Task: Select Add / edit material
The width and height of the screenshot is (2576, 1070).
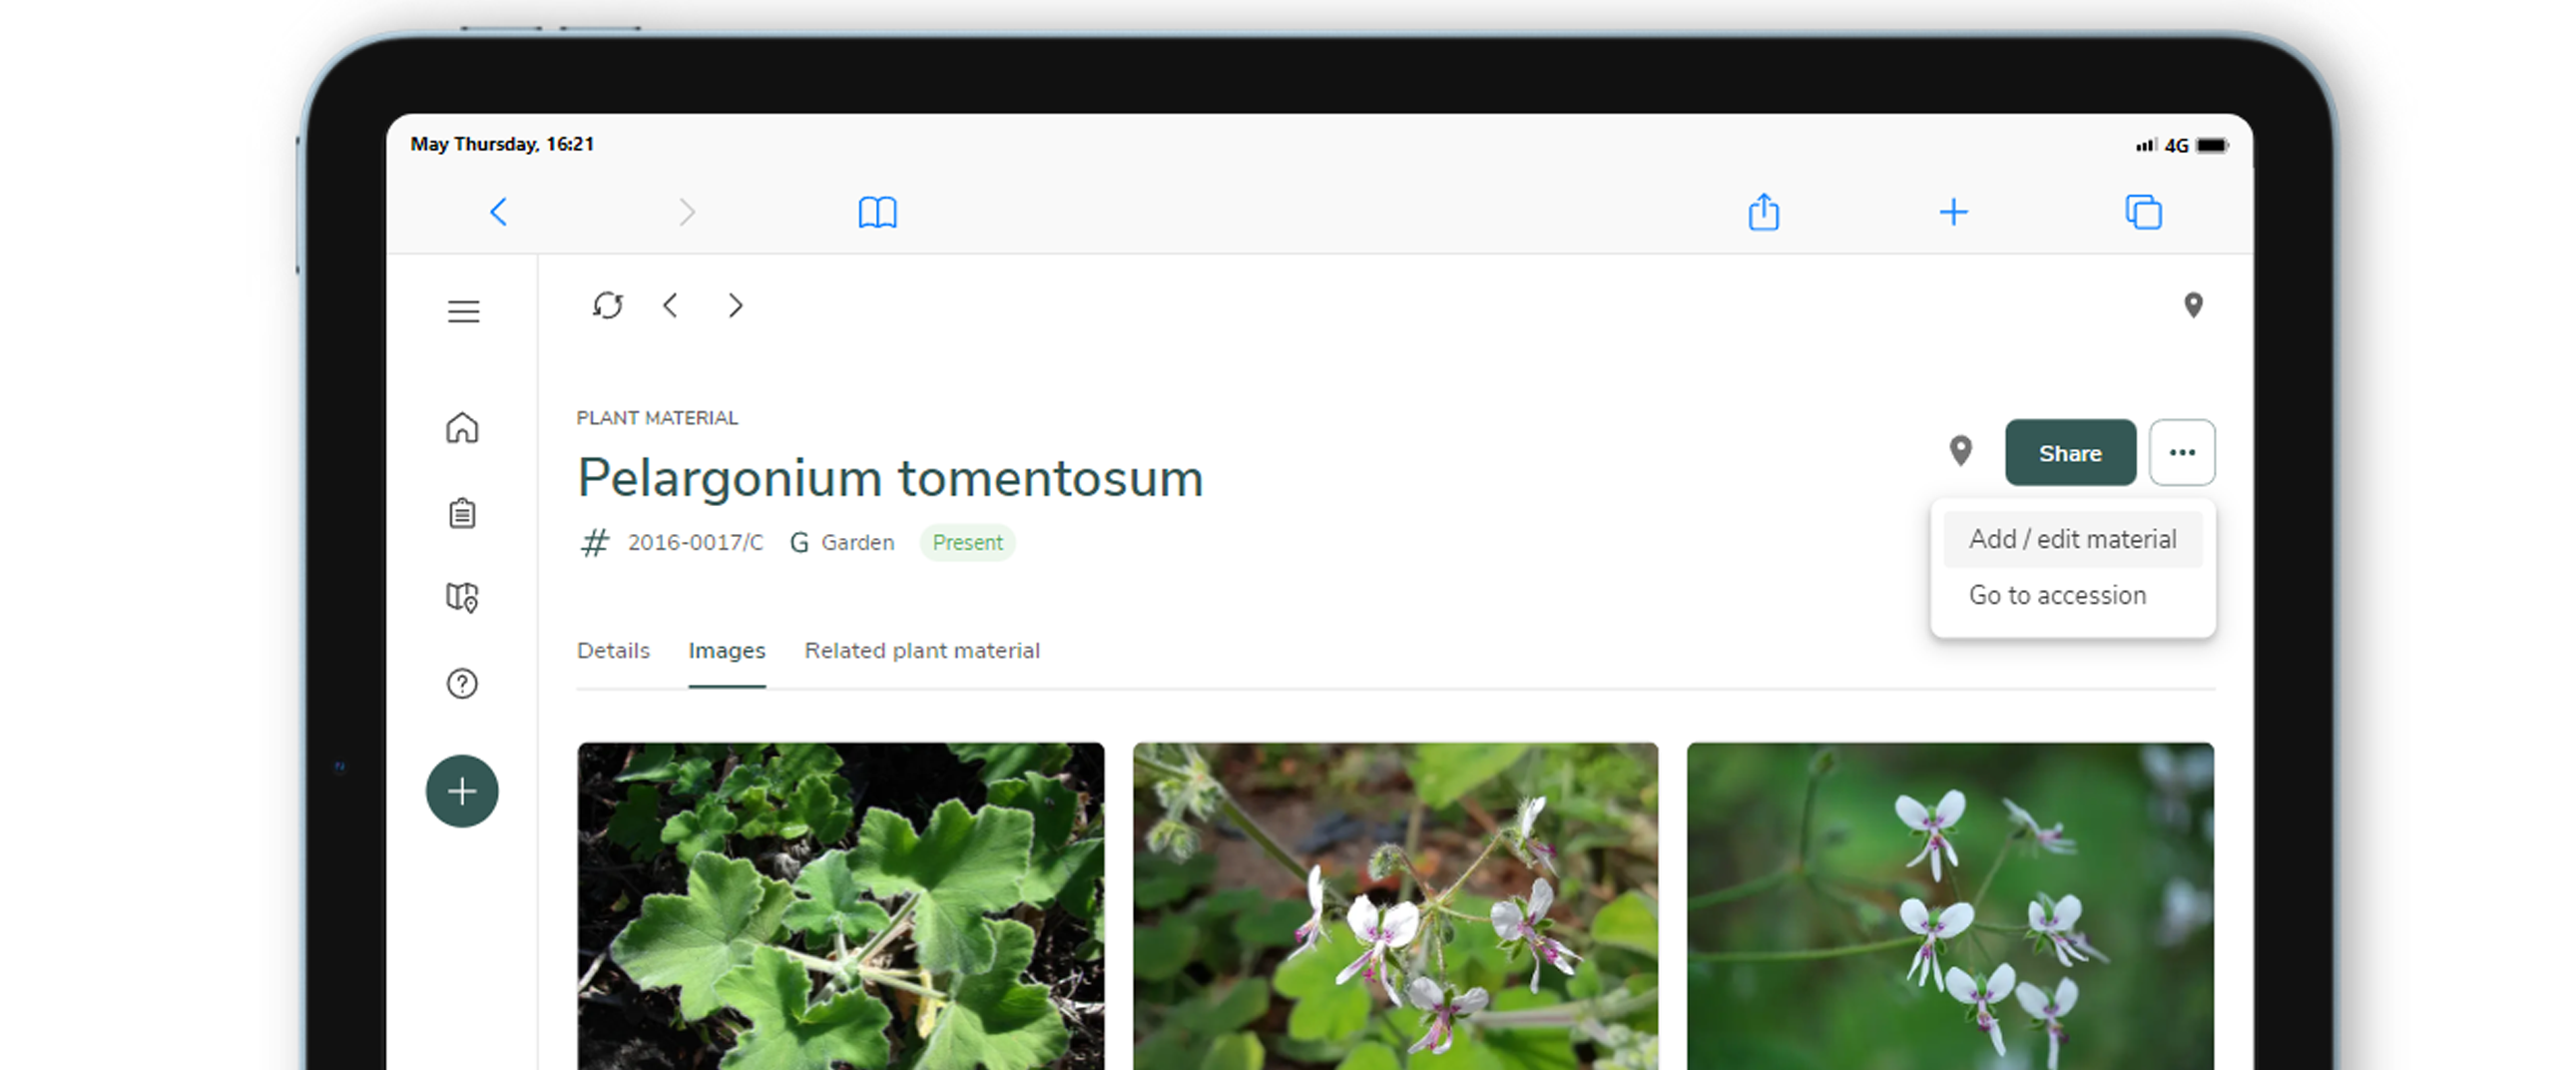Action: coord(2073,539)
